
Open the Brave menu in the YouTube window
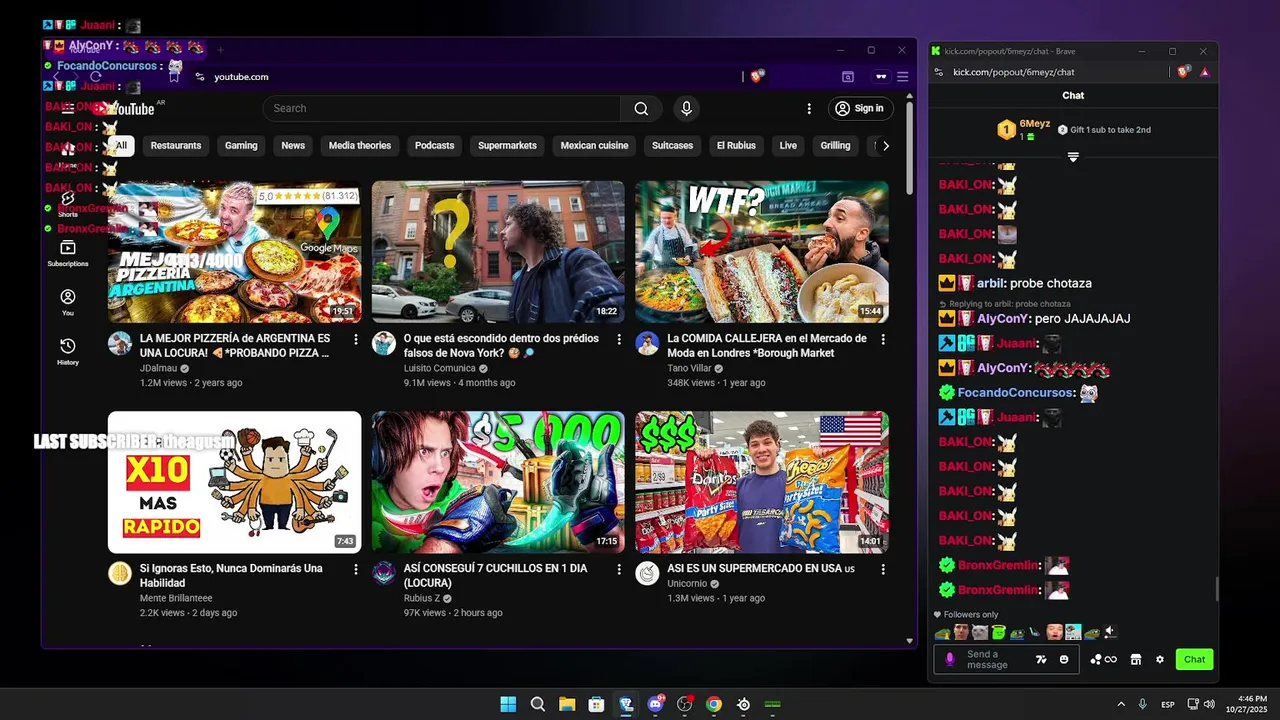click(x=902, y=76)
